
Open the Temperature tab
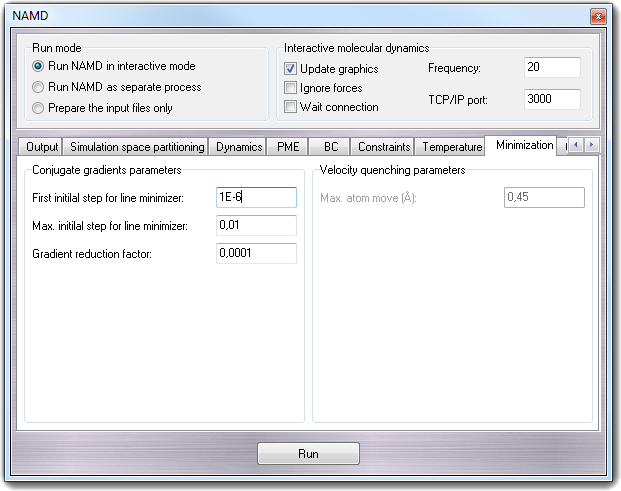(x=452, y=147)
